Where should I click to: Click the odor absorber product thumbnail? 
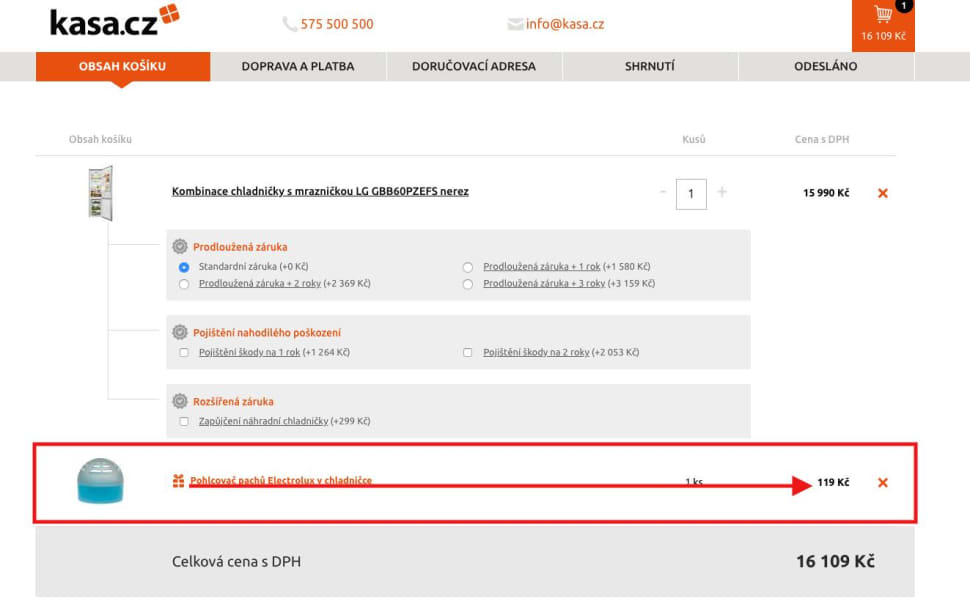click(100, 481)
